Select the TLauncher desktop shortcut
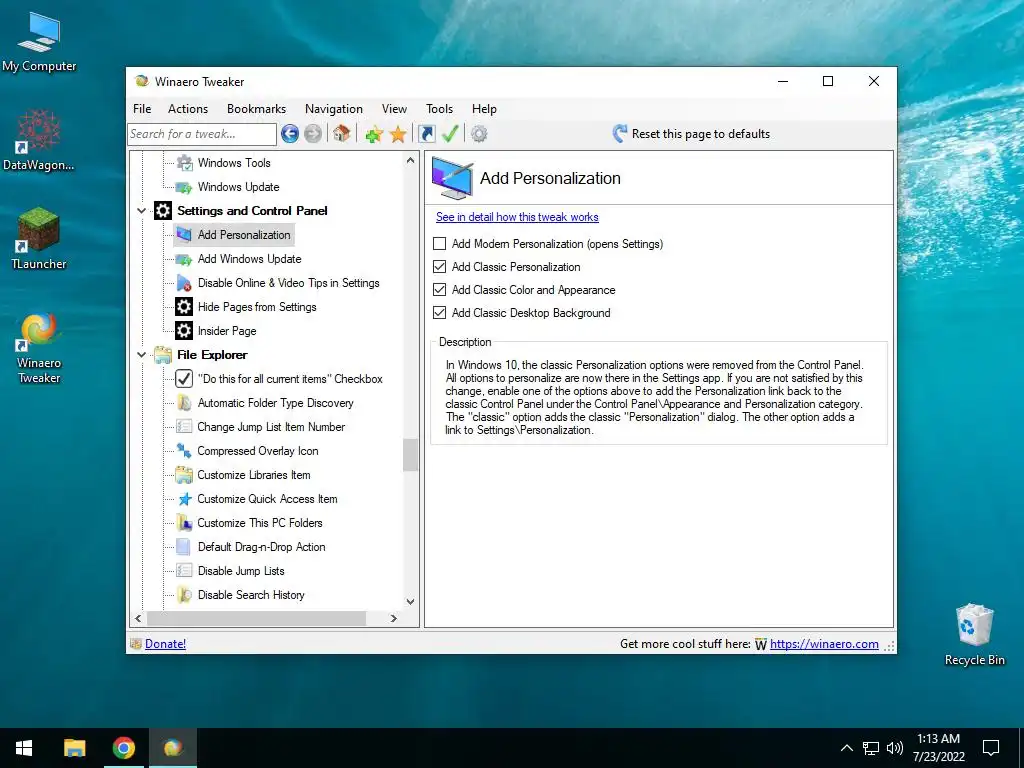 tap(39, 238)
